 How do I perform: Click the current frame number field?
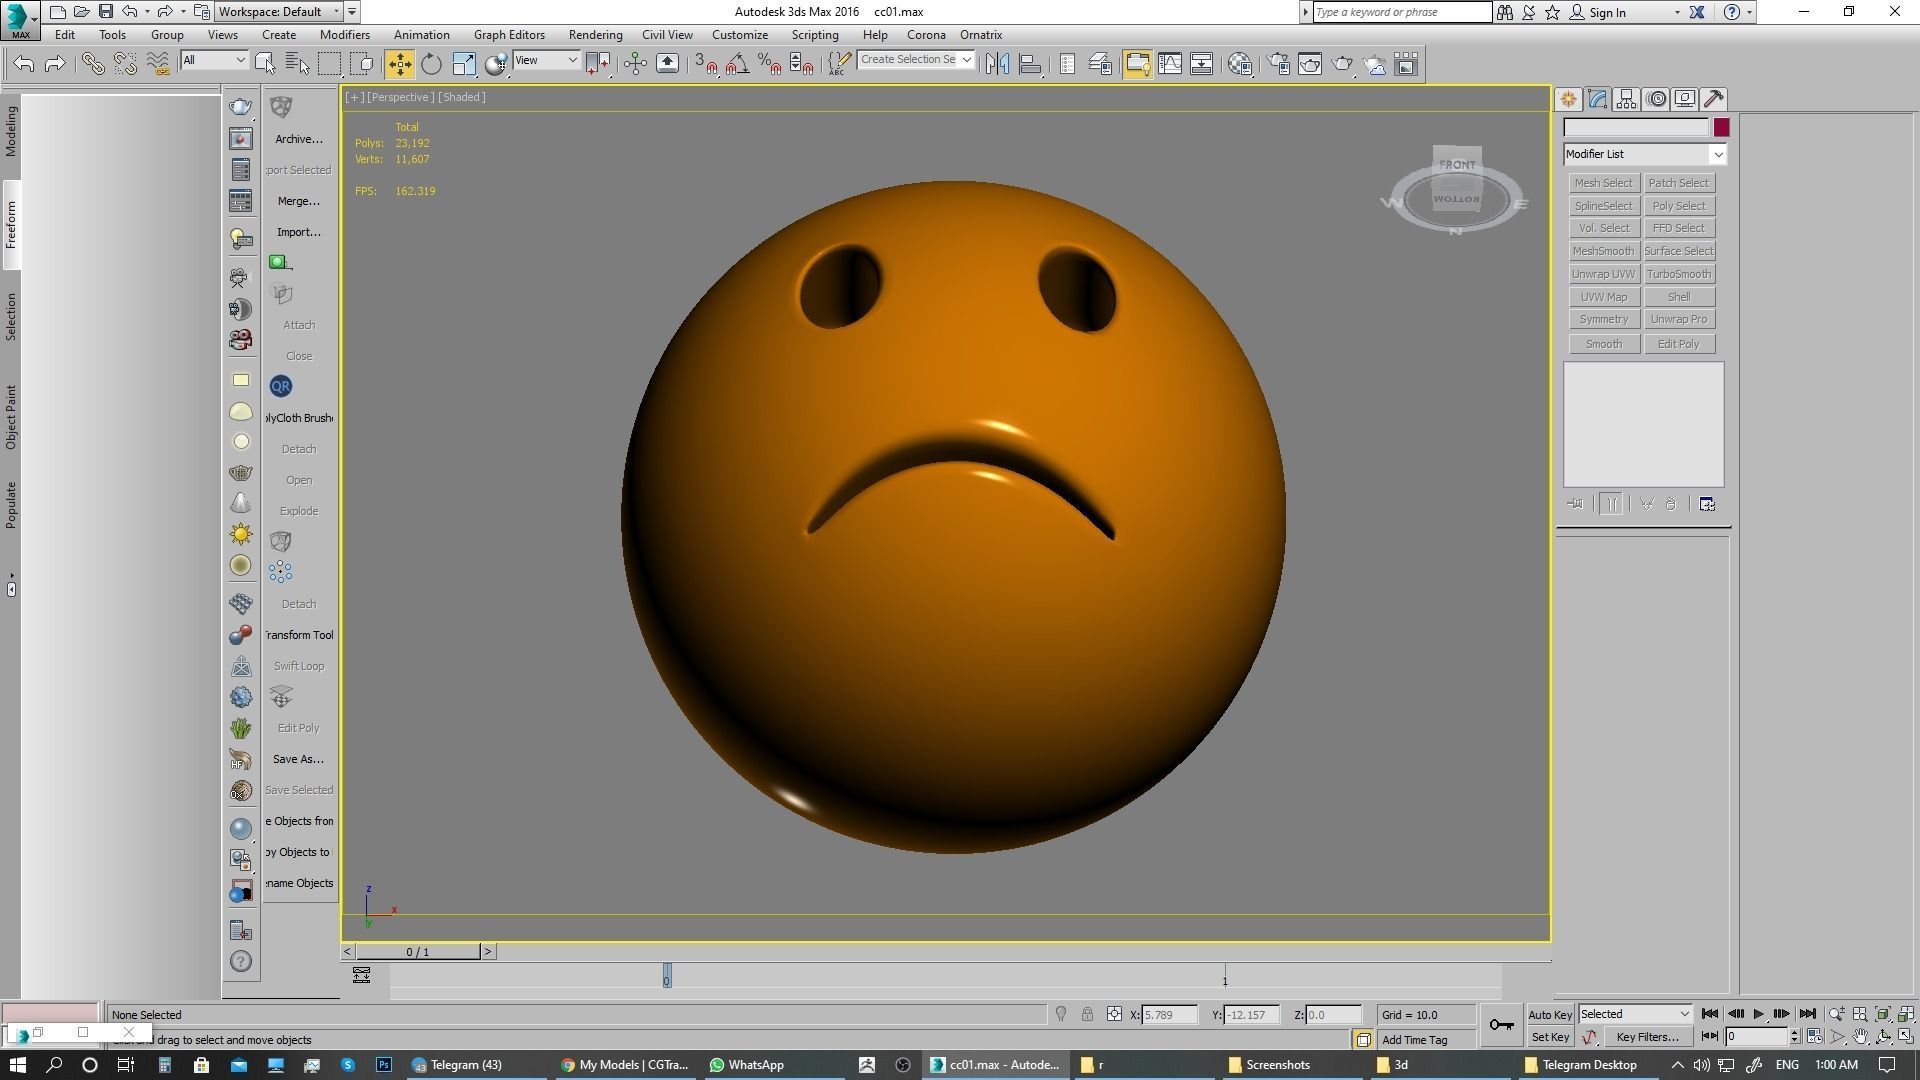1756,1037
